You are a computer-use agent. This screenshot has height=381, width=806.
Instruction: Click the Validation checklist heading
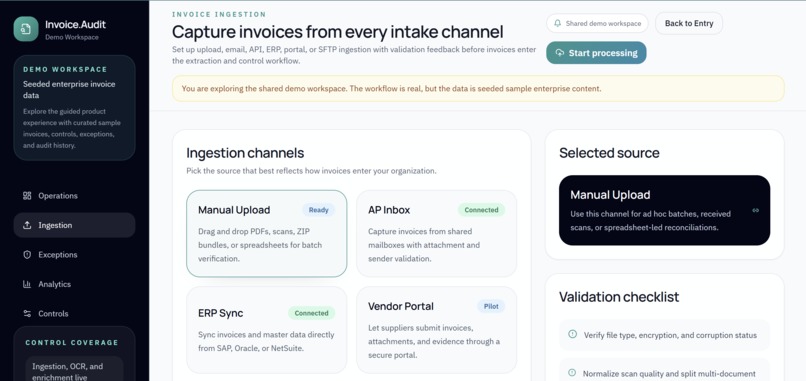(619, 297)
